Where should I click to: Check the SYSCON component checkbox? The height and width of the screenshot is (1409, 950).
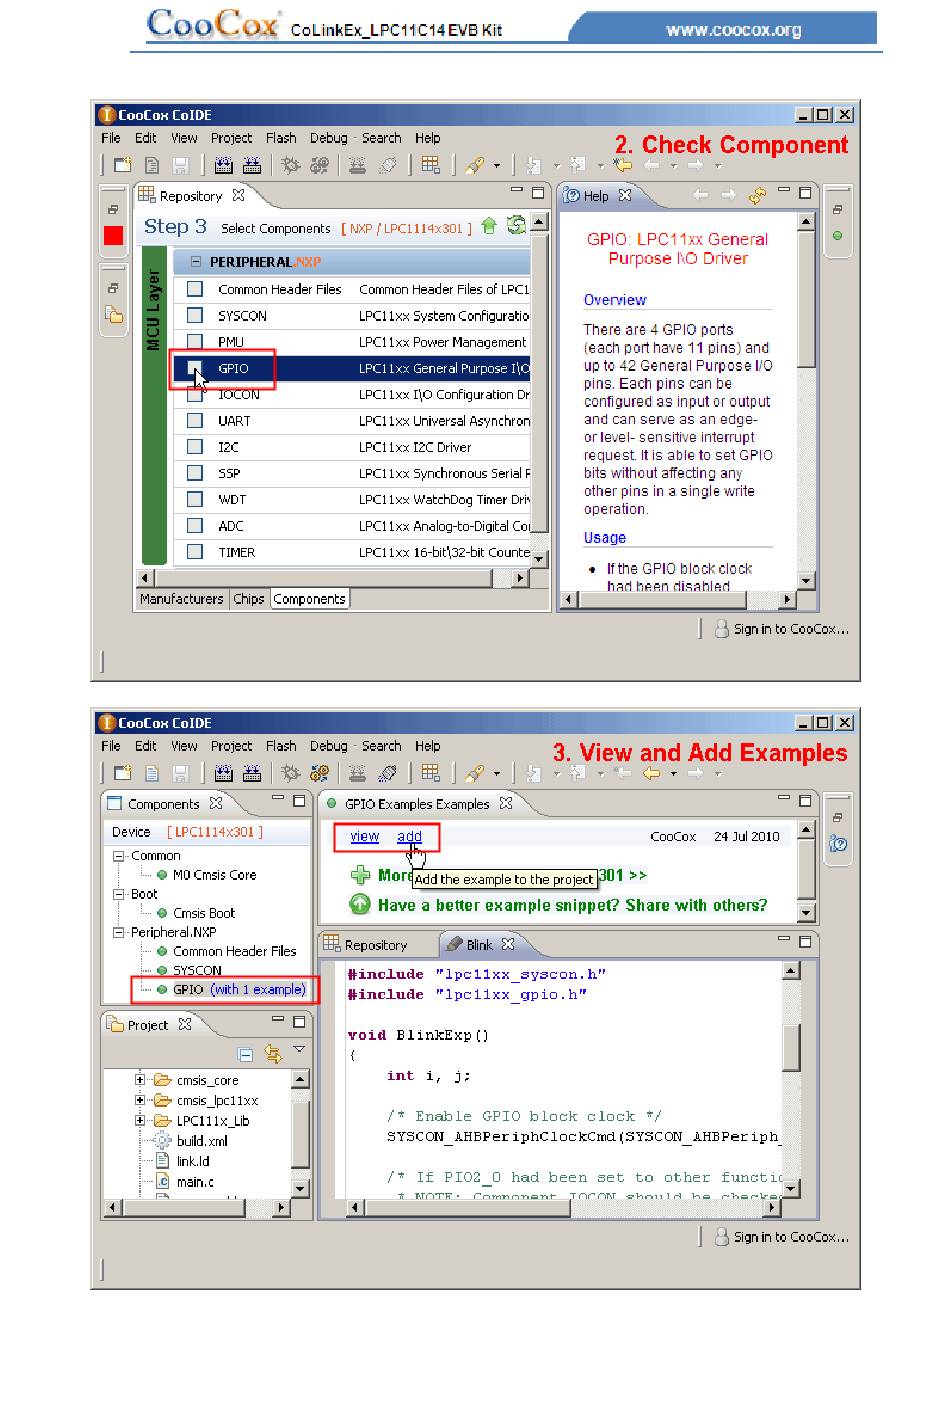(x=196, y=315)
